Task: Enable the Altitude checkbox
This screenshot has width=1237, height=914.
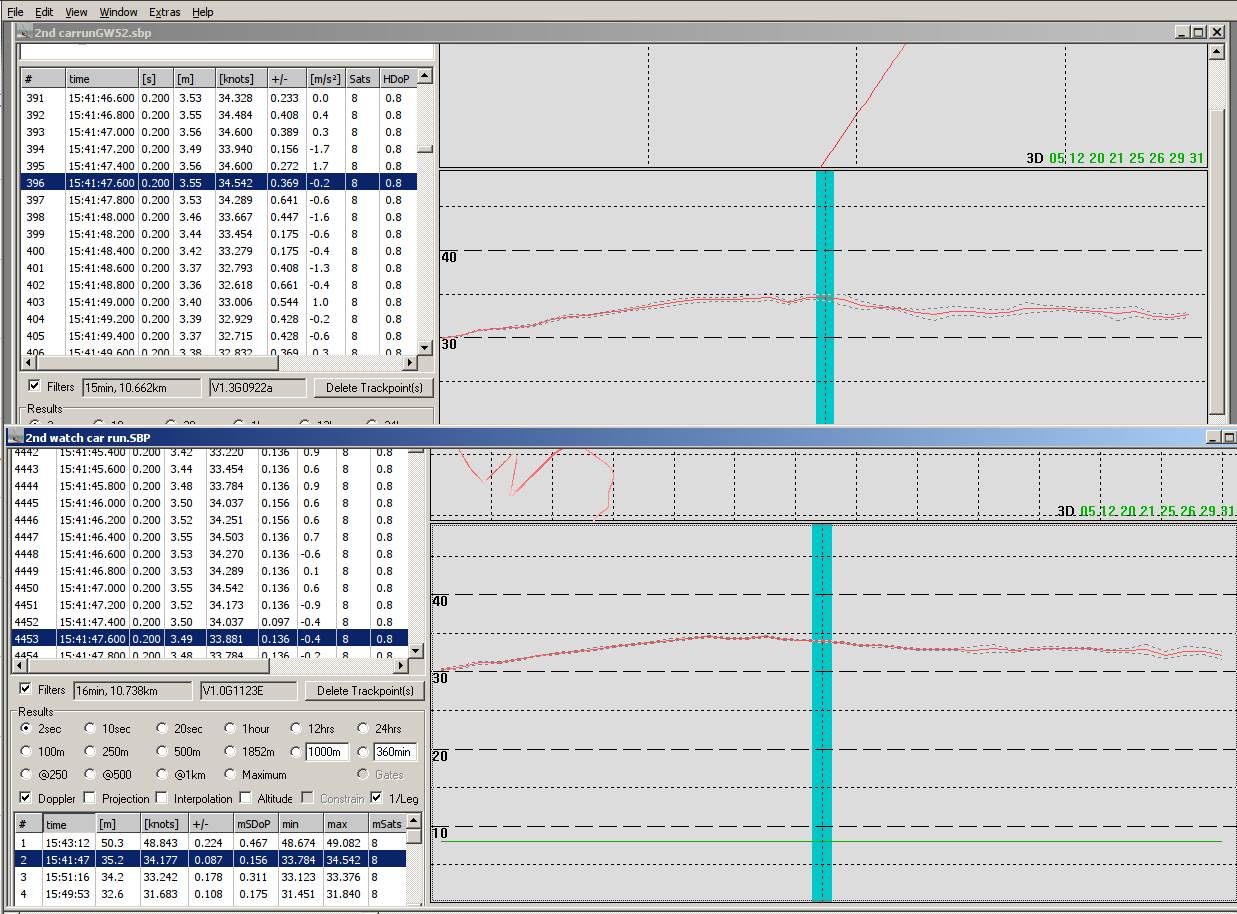Action: coord(247,798)
